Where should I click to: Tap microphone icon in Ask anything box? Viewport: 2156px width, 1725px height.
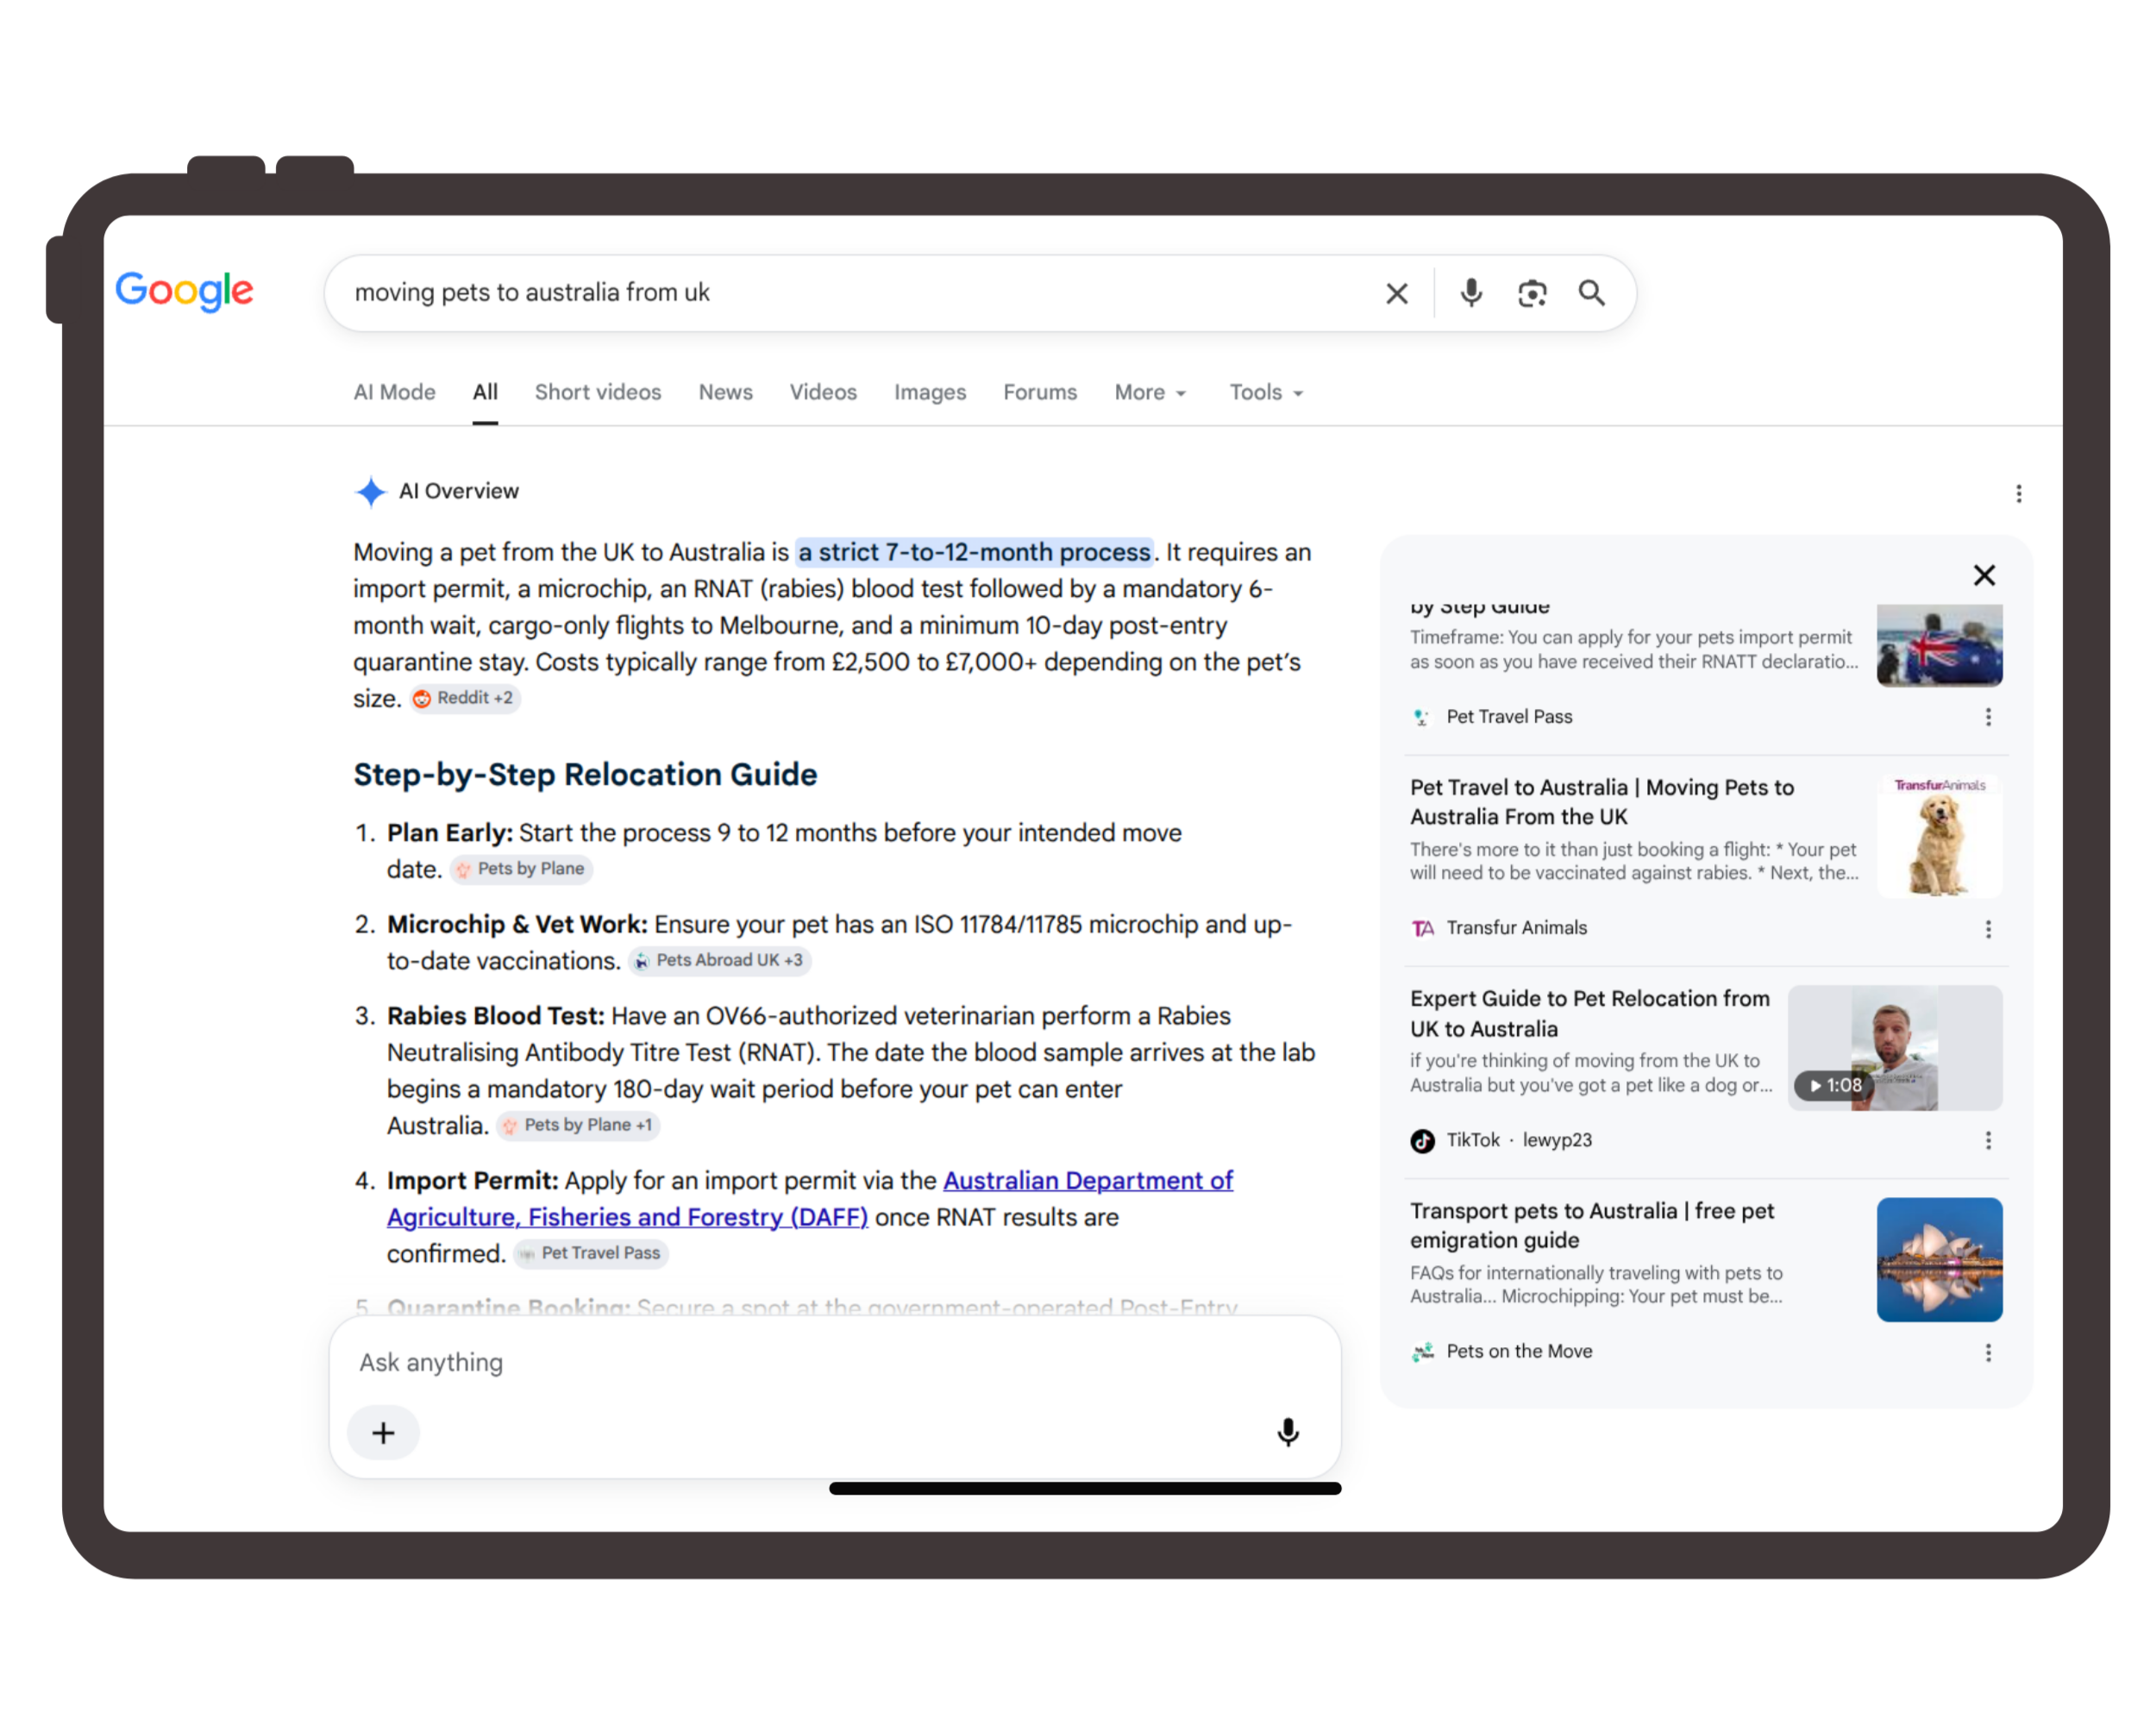click(1288, 1432)
